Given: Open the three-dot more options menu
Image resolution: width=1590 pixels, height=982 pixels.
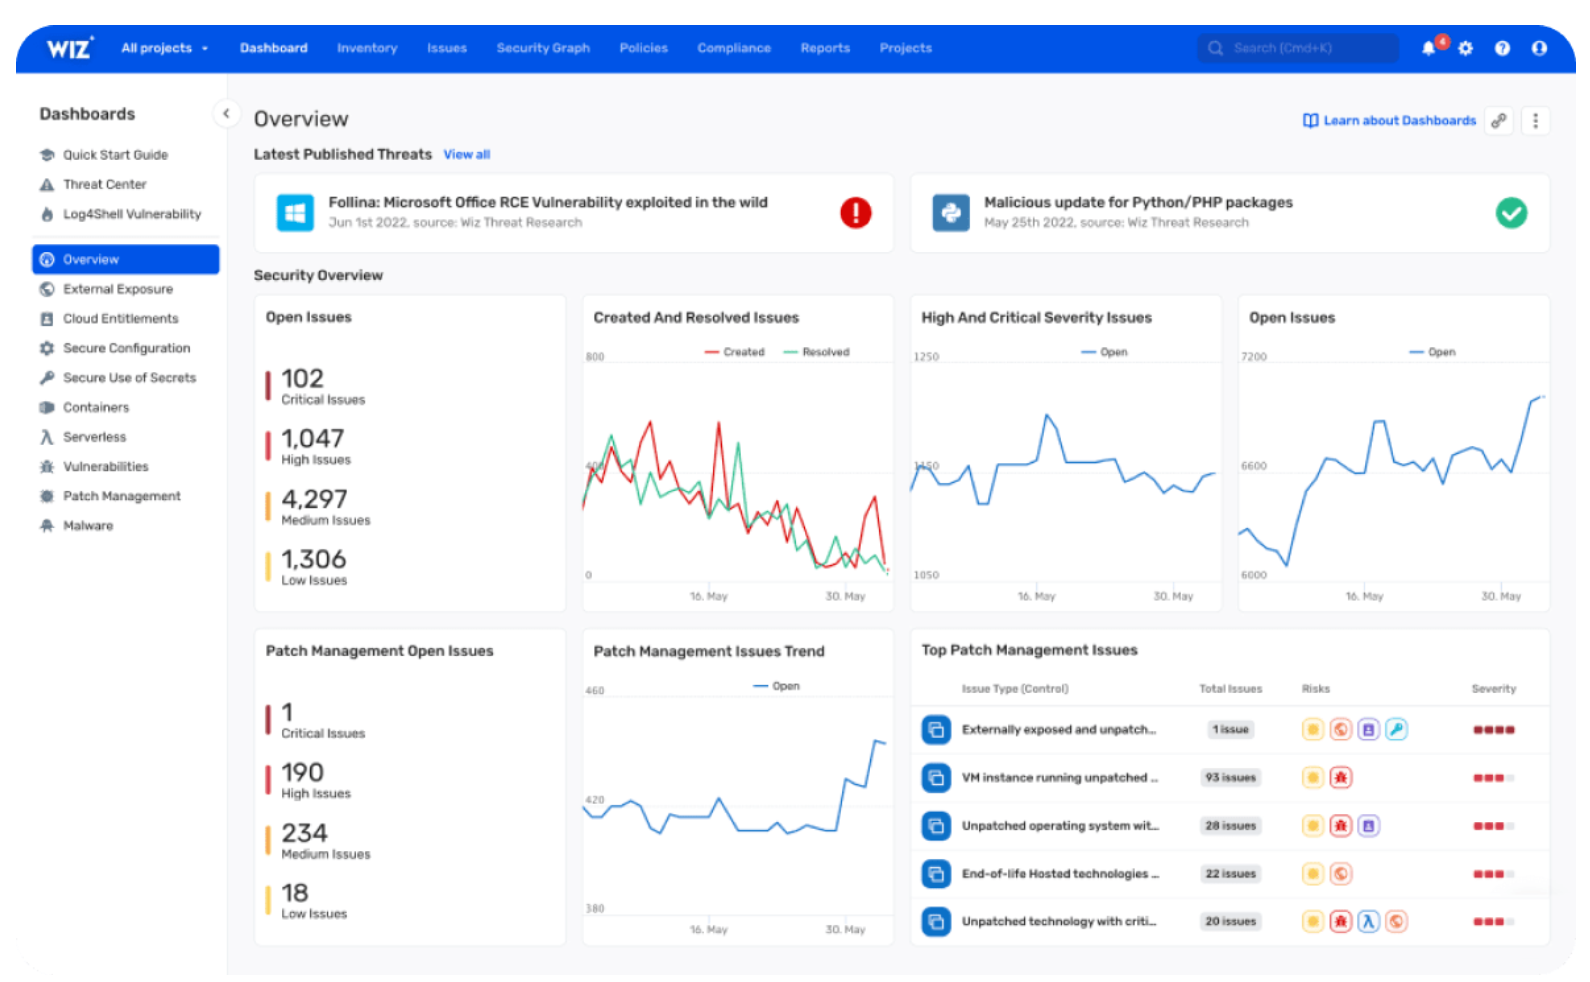Looking at the screenshot, I should click(1535, 121).
